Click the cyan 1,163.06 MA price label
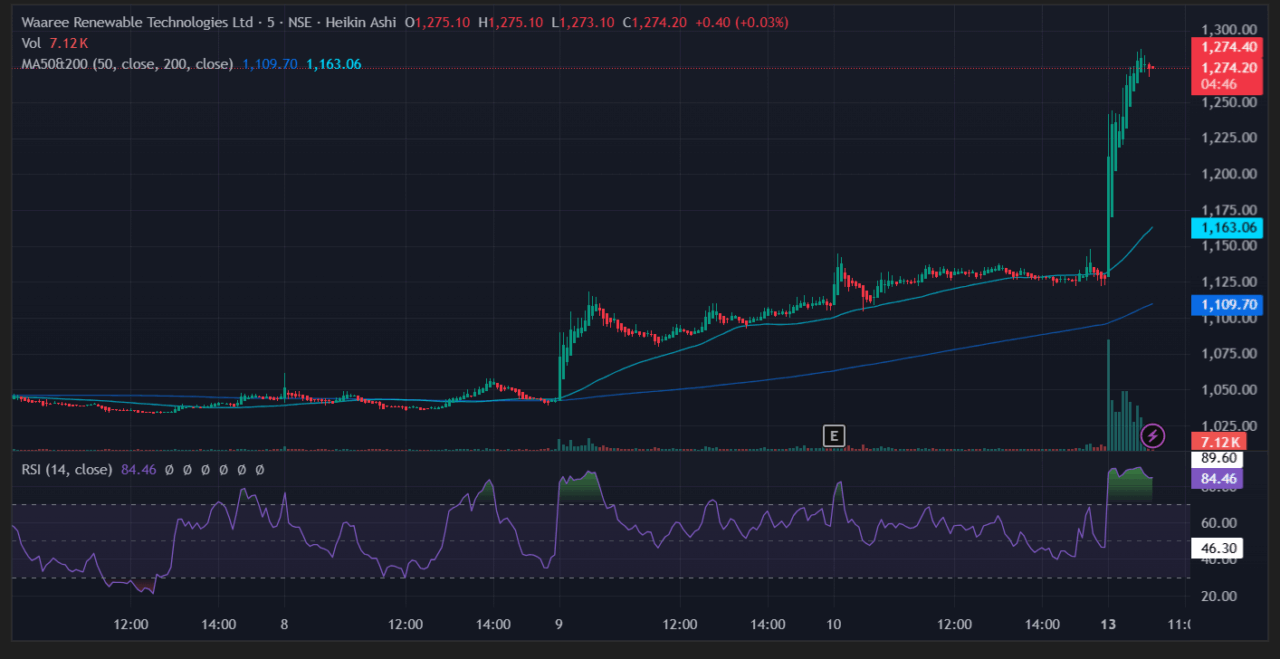The height and width of the screenshot is (659, 1280). pos(1228,228)
